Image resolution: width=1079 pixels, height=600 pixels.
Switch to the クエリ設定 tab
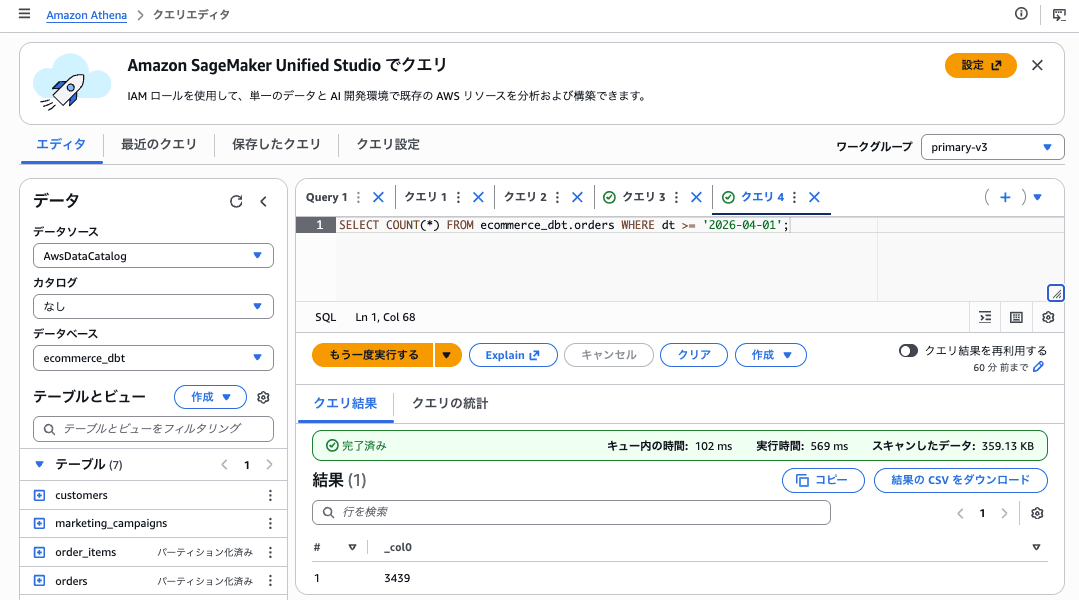click(x=388, y=144)
